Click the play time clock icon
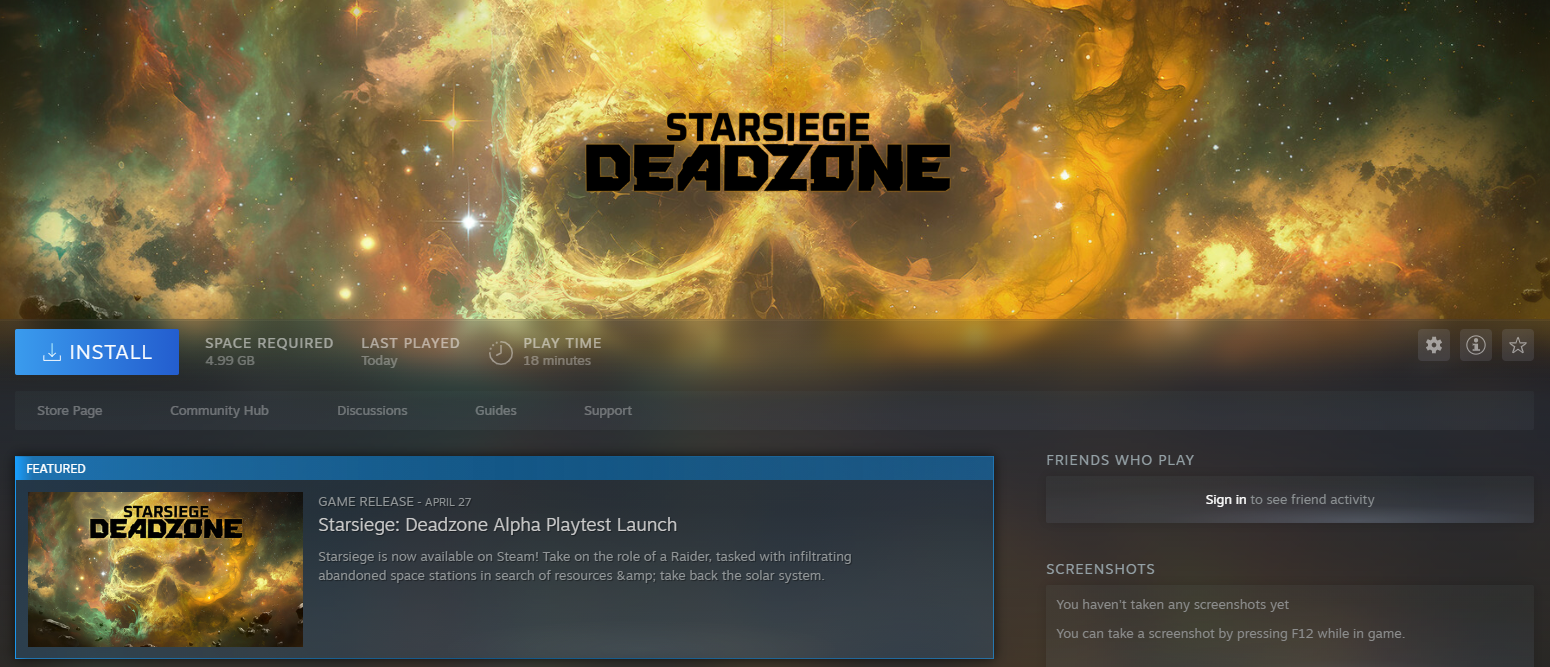The image size is (1550, 667). pos(501,352)
